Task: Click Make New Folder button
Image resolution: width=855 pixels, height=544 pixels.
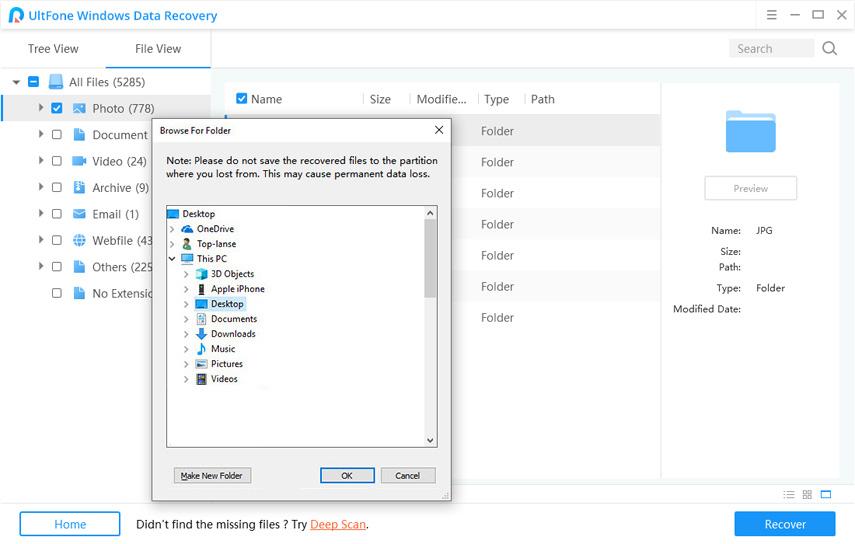Action: (x=212, y=475)
